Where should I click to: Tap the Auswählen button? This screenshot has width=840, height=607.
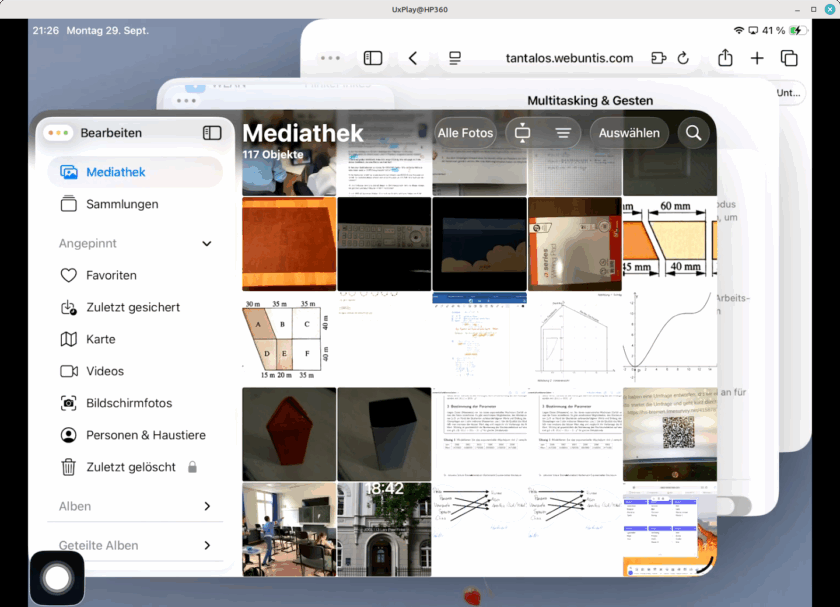(629, 133)
